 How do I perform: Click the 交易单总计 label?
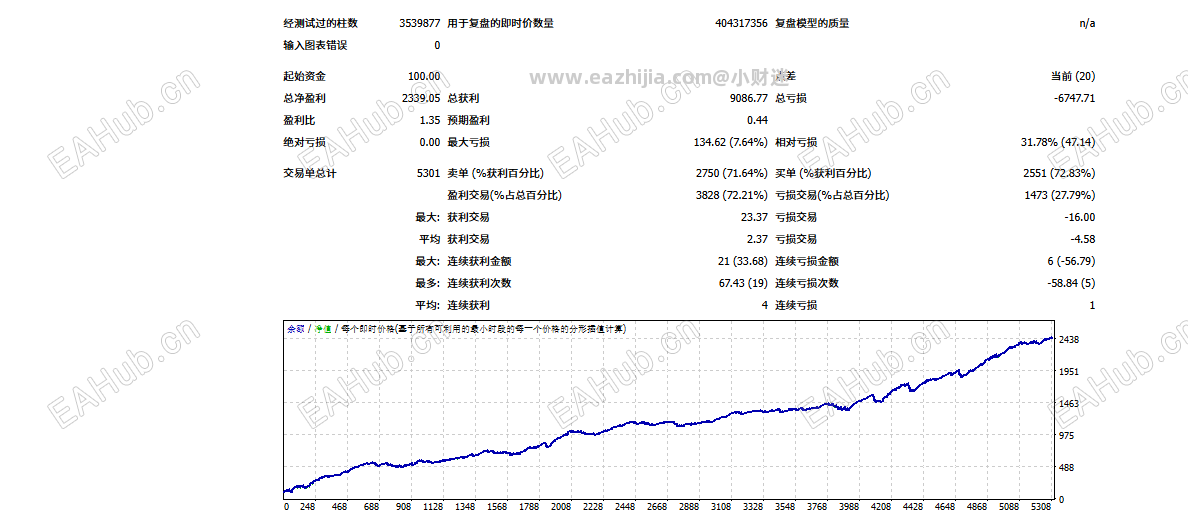(310, 174)
